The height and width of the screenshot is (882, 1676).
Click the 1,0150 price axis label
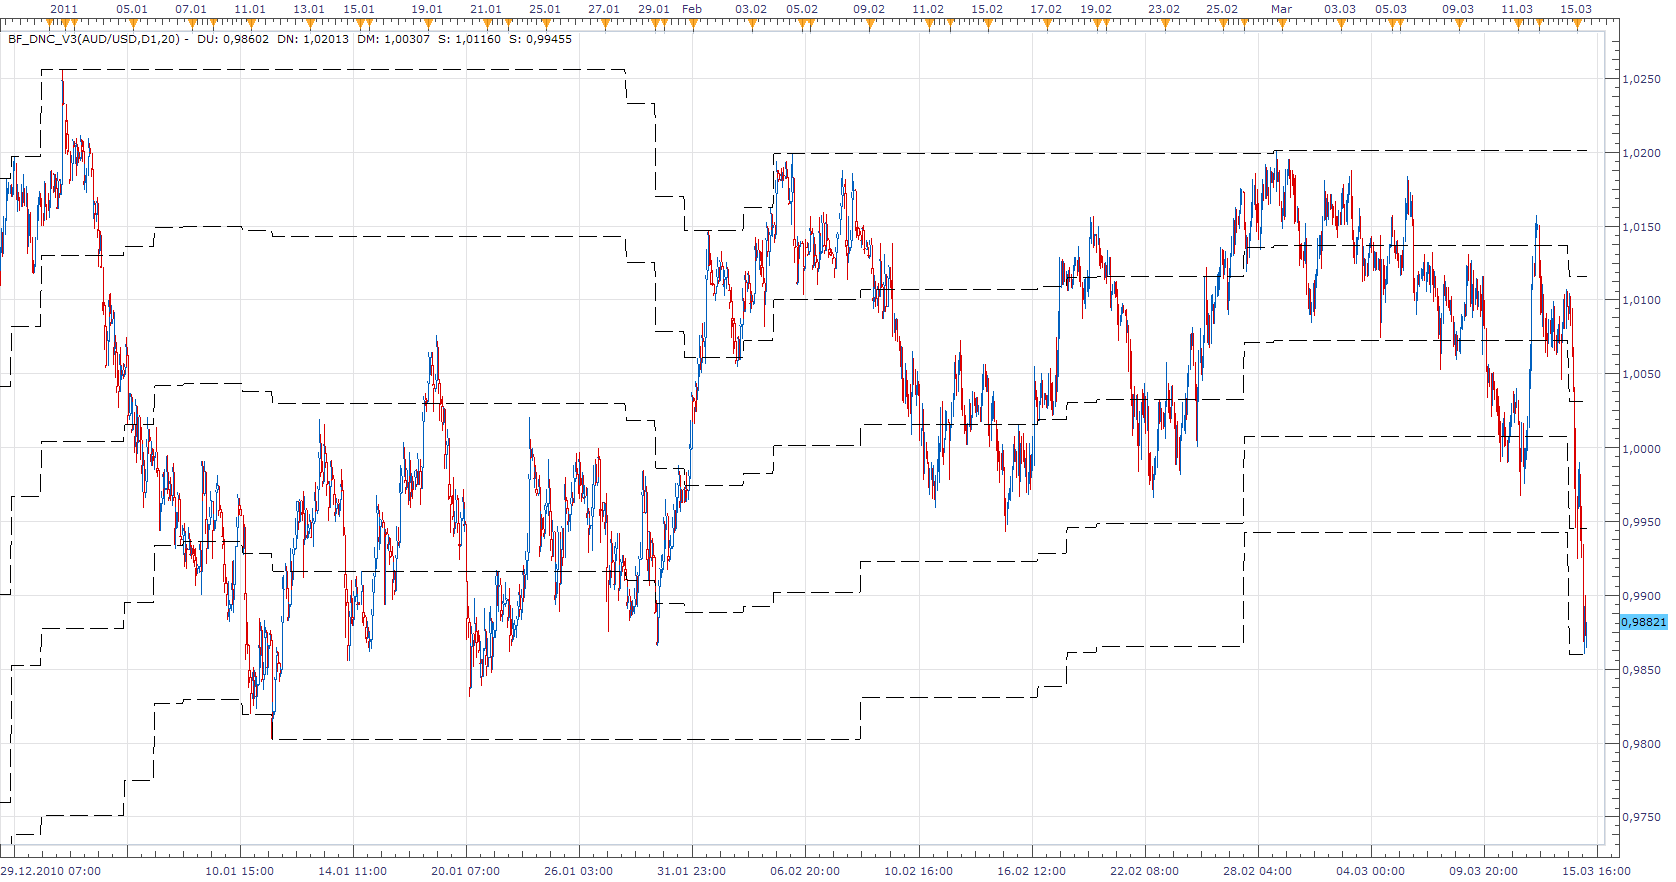pyautogui.click(x=1642, y=227)
